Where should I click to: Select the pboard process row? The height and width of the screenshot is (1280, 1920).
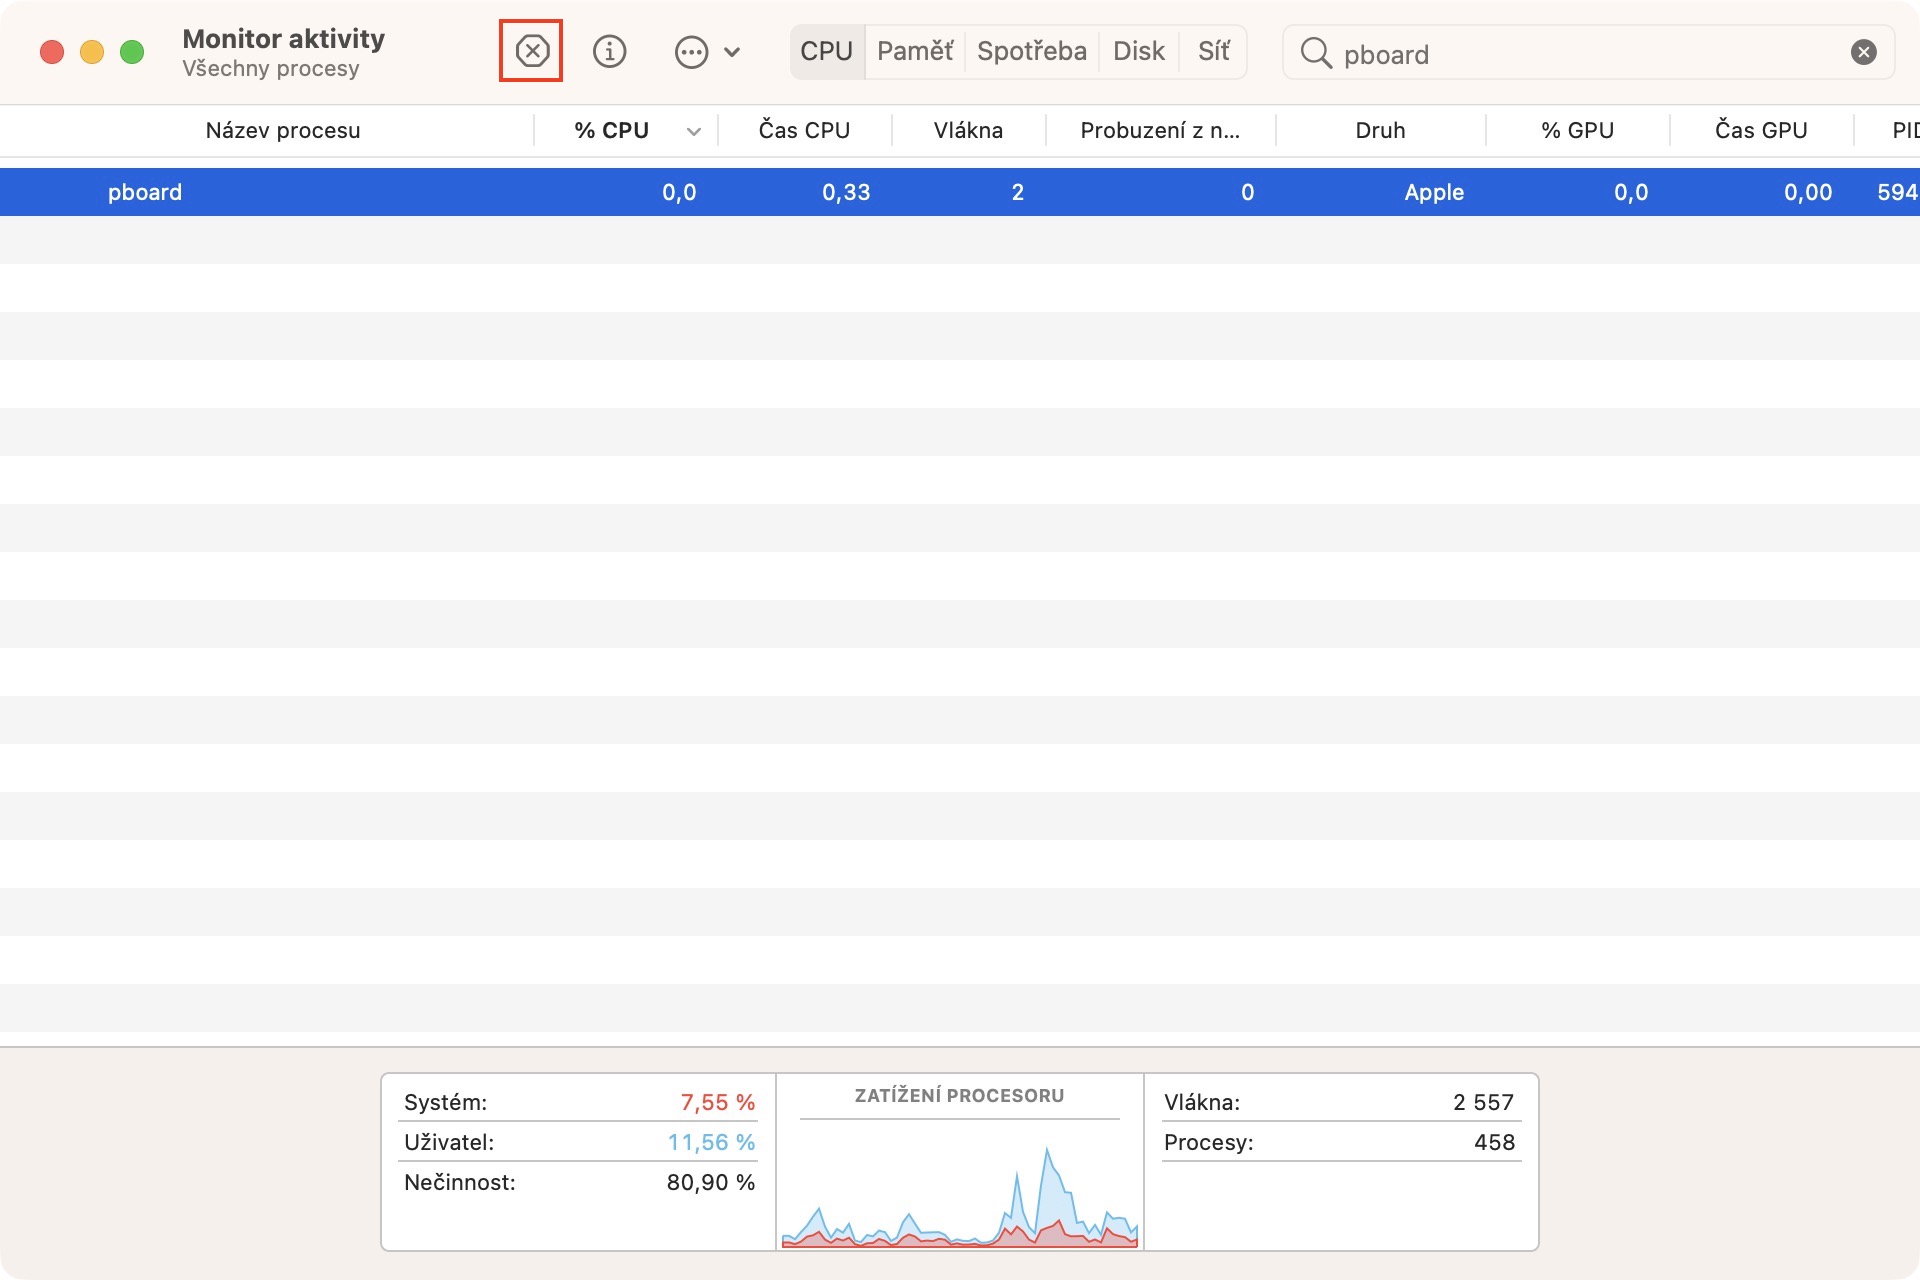145,192
